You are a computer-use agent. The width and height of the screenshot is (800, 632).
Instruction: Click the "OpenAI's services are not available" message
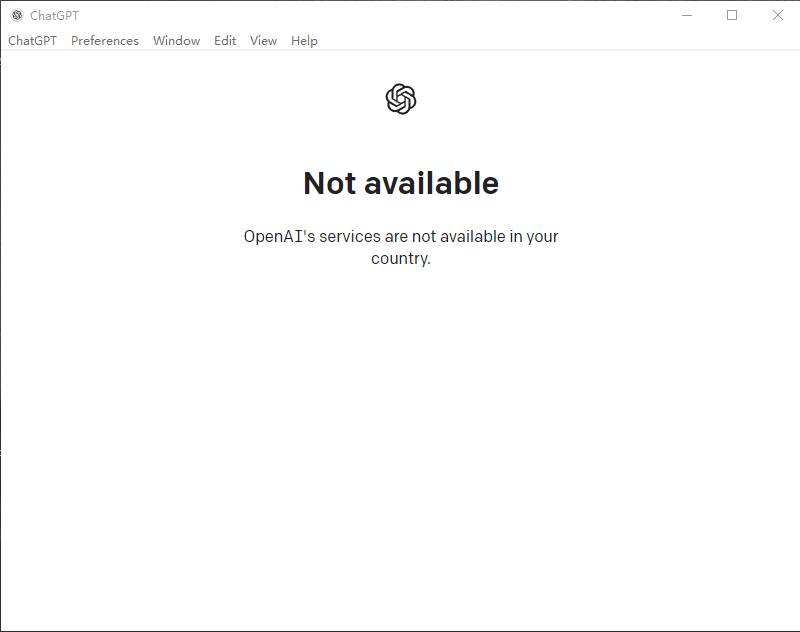401,247
